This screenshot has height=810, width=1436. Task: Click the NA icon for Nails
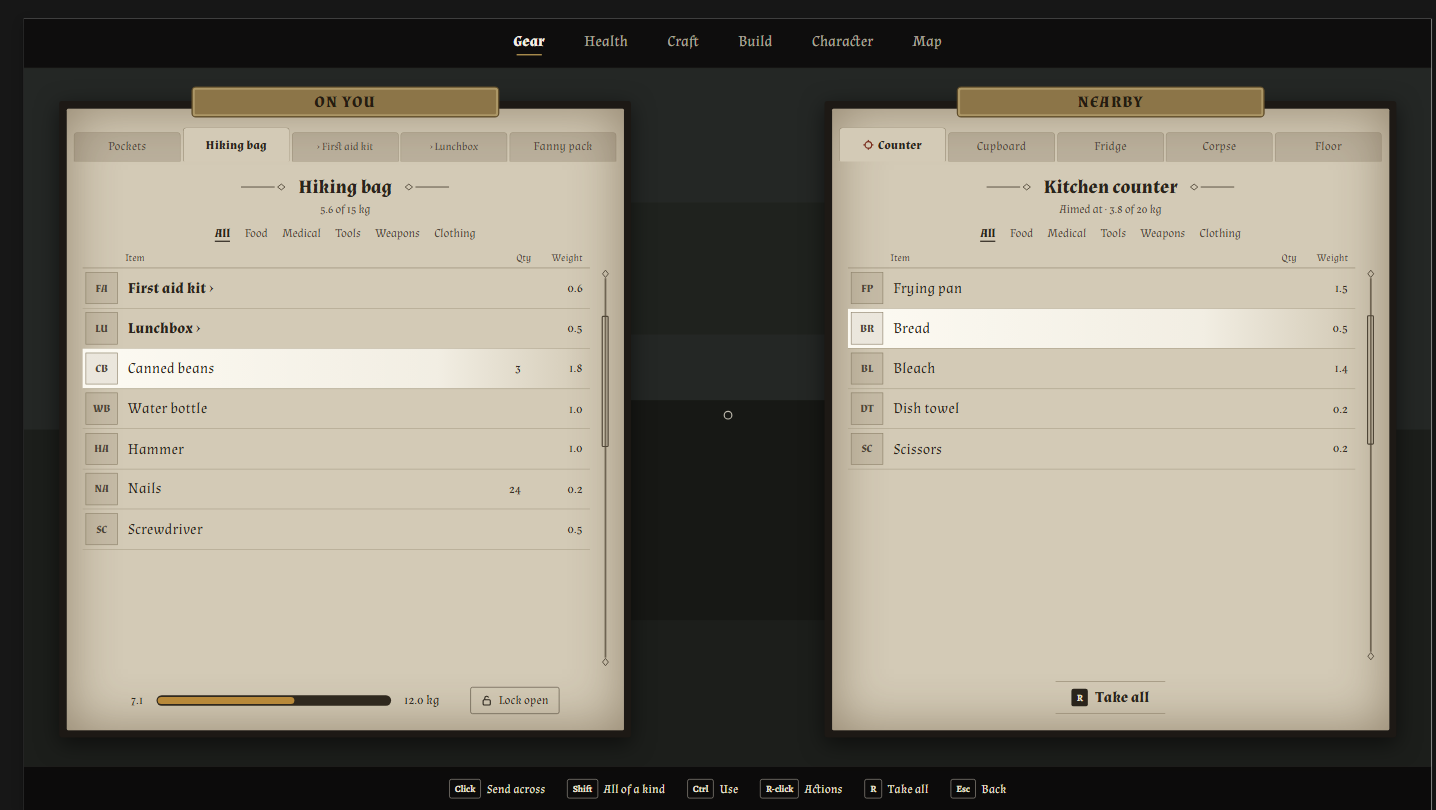pyautogui.click(x=101, y=489)
